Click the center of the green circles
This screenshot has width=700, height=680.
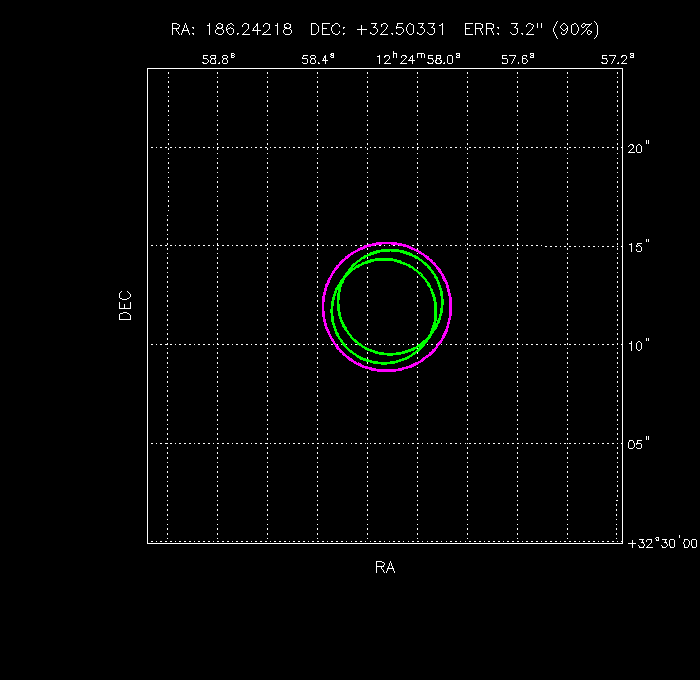tap(388, 303)
